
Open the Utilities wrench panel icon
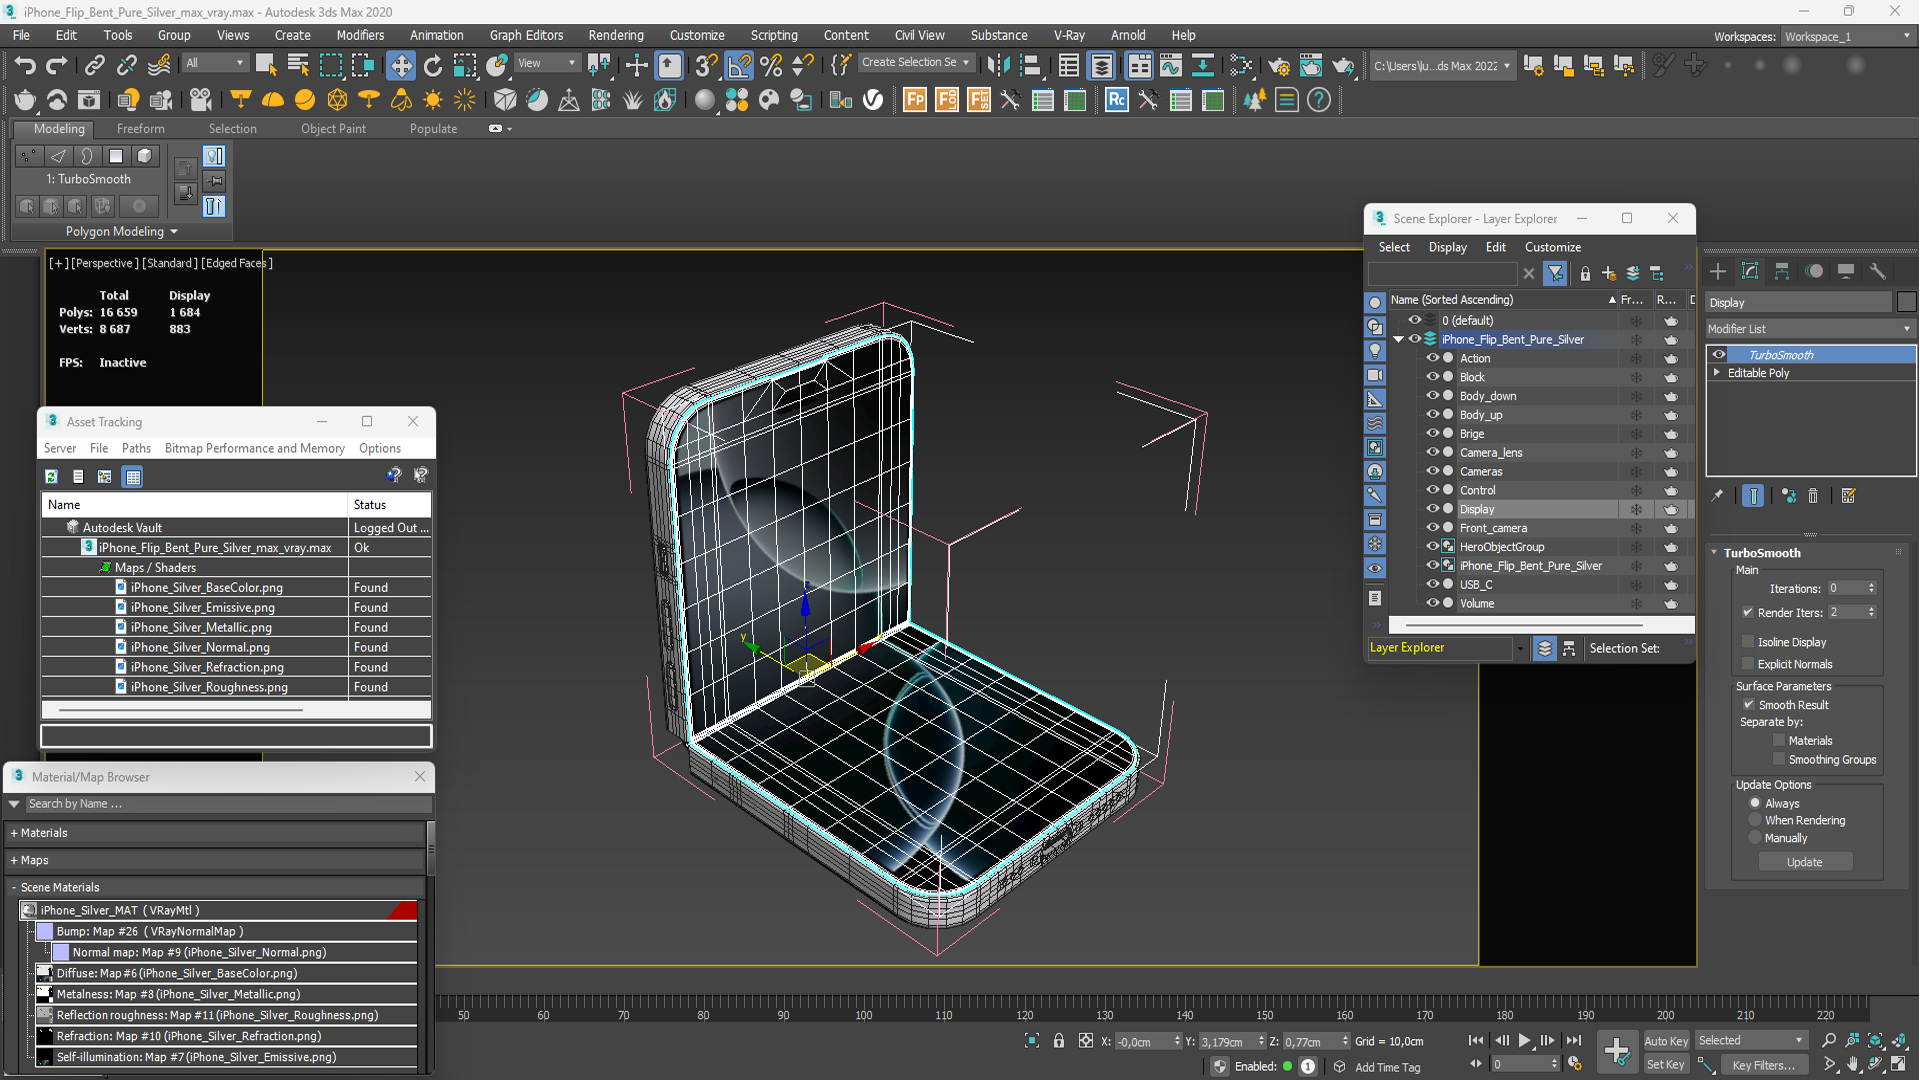pos(1878,272)
